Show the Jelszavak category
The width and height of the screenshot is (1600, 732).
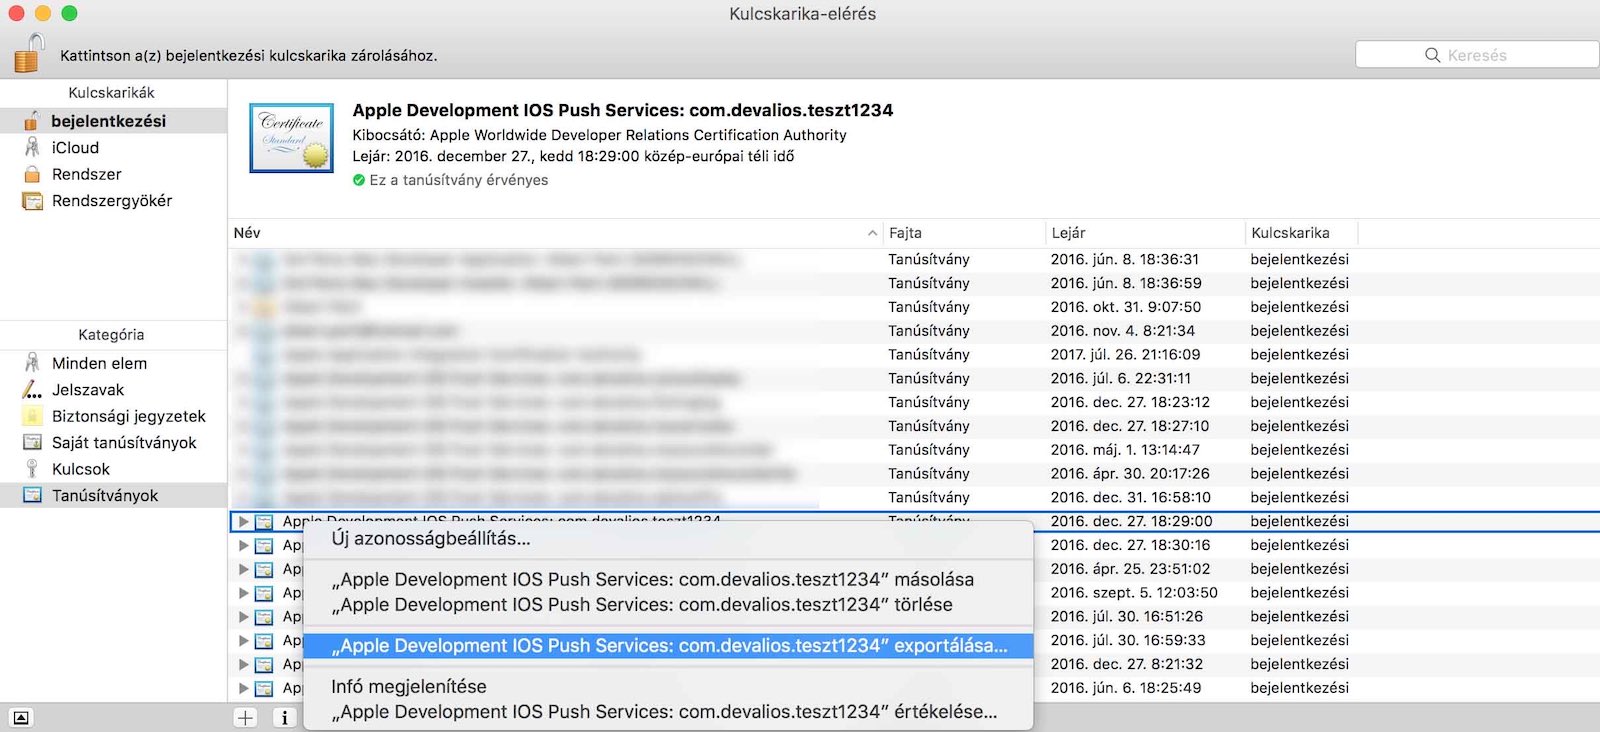(x=88, y=390)
